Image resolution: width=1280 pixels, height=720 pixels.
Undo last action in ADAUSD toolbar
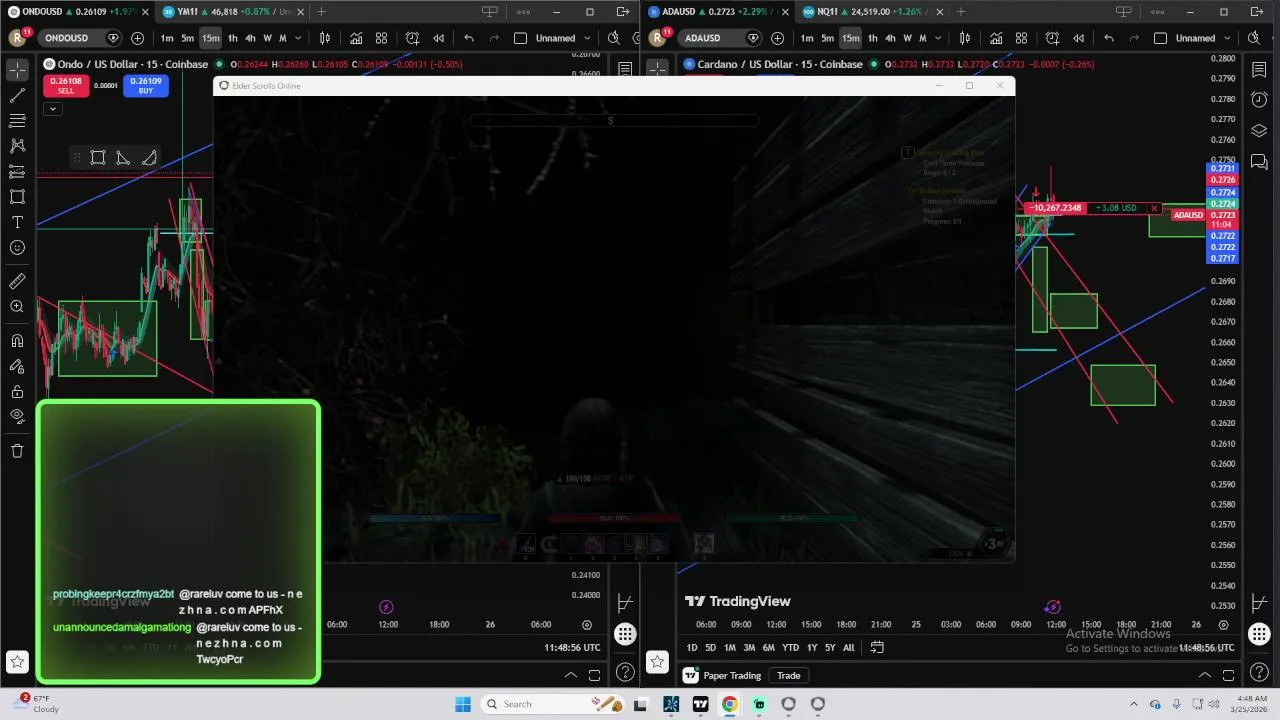pyautogui.click(x=1109, y=38)
